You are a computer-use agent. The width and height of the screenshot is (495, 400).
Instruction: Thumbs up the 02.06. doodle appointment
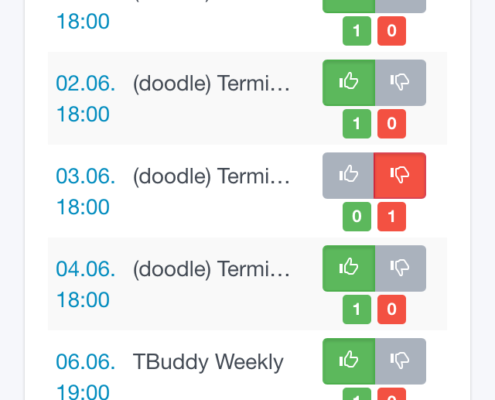point(349,83)
